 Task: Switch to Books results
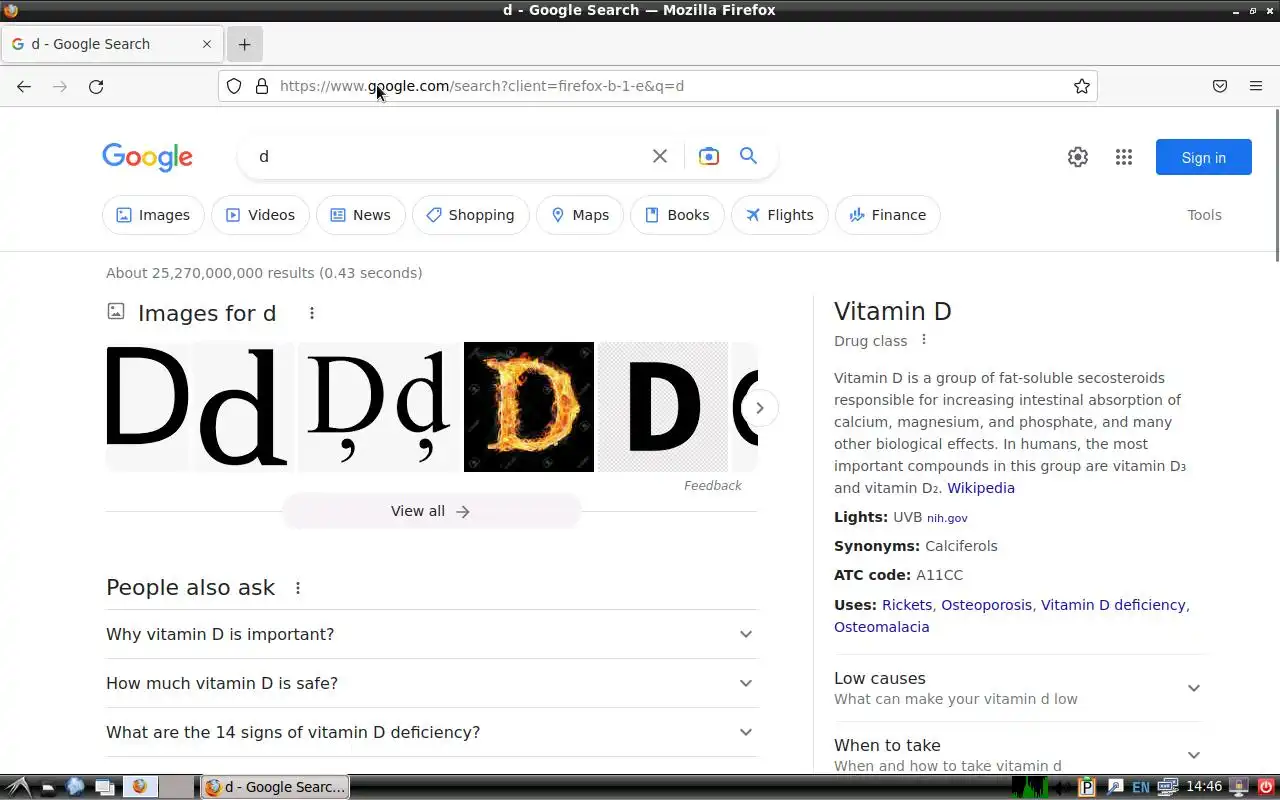[x=677, y=215]
